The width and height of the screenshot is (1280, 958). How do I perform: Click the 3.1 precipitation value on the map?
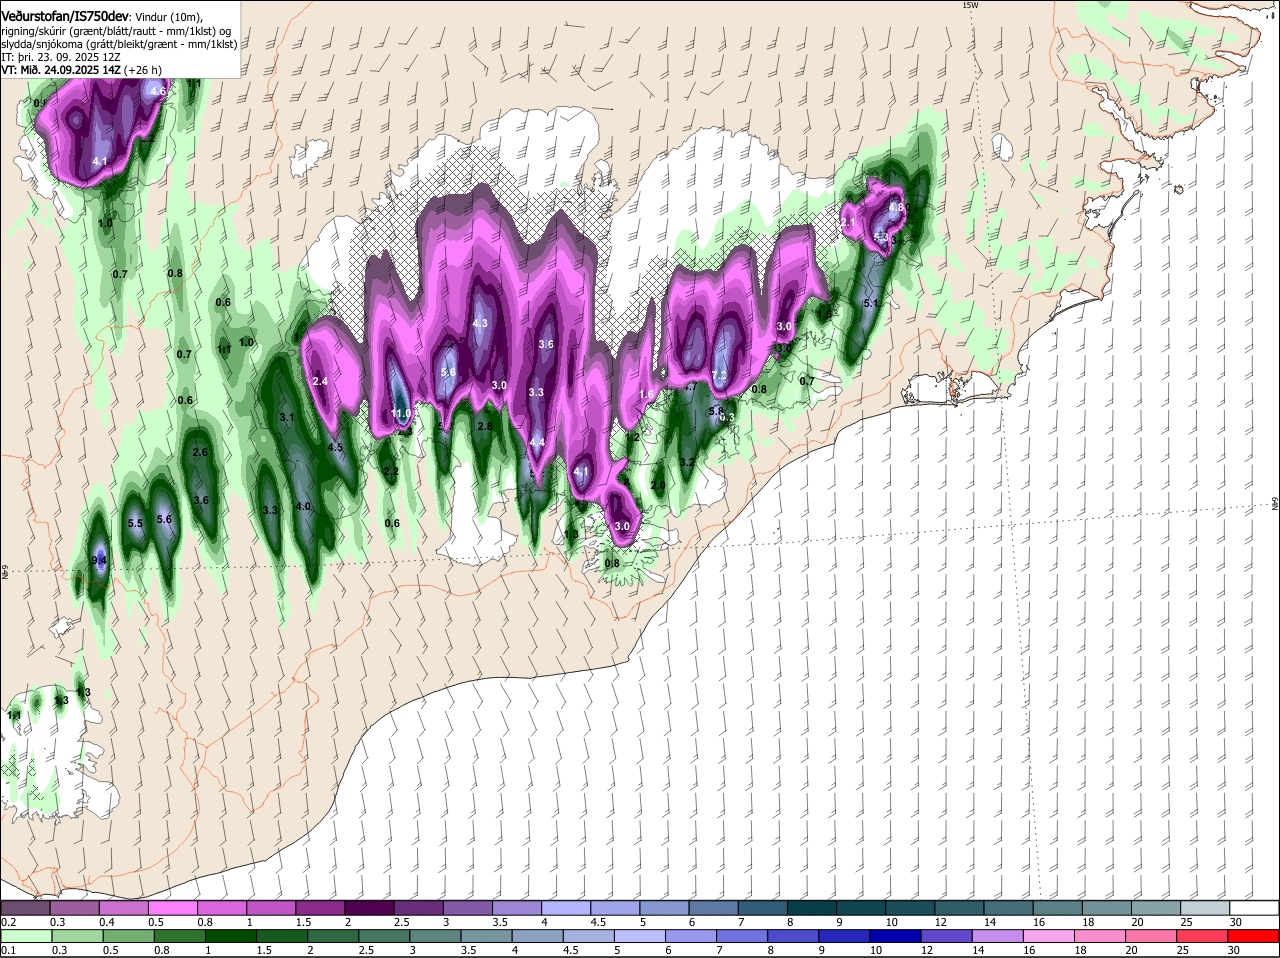[287, 417]
